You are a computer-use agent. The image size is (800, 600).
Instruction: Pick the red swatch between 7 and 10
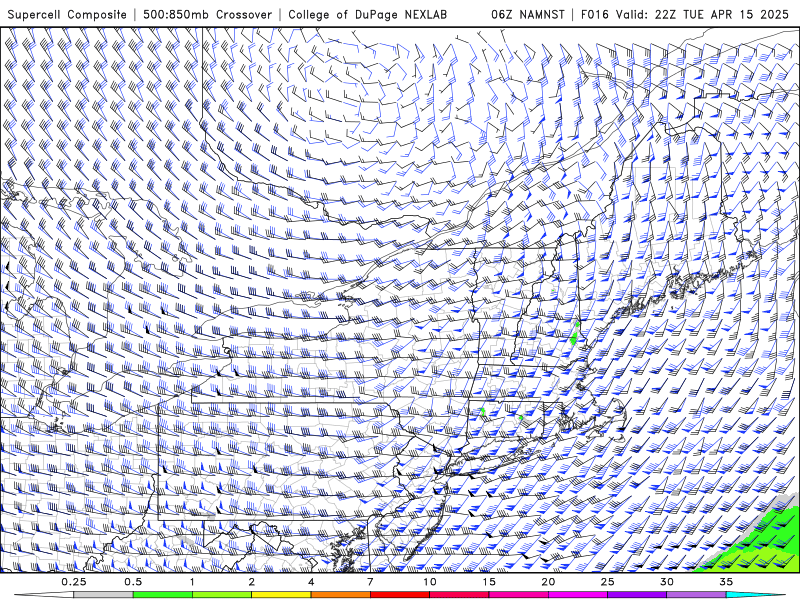click(400, 595)
